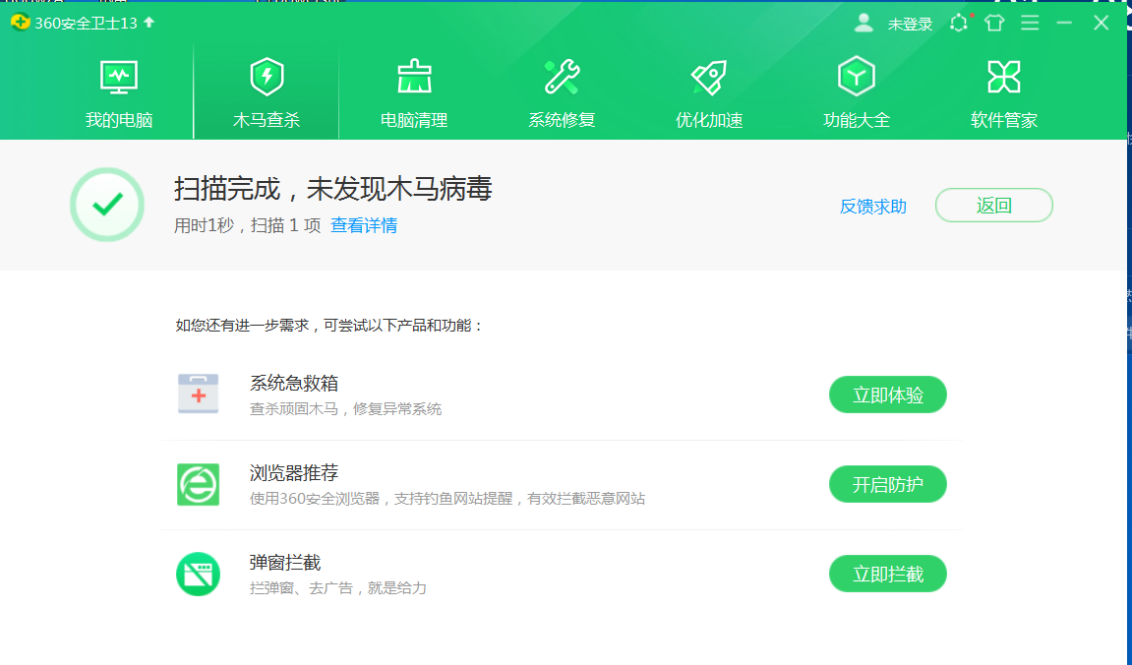1132x665 pixels.
Task: Click the 360 logo icon in title bar
Action: [20, 22]
